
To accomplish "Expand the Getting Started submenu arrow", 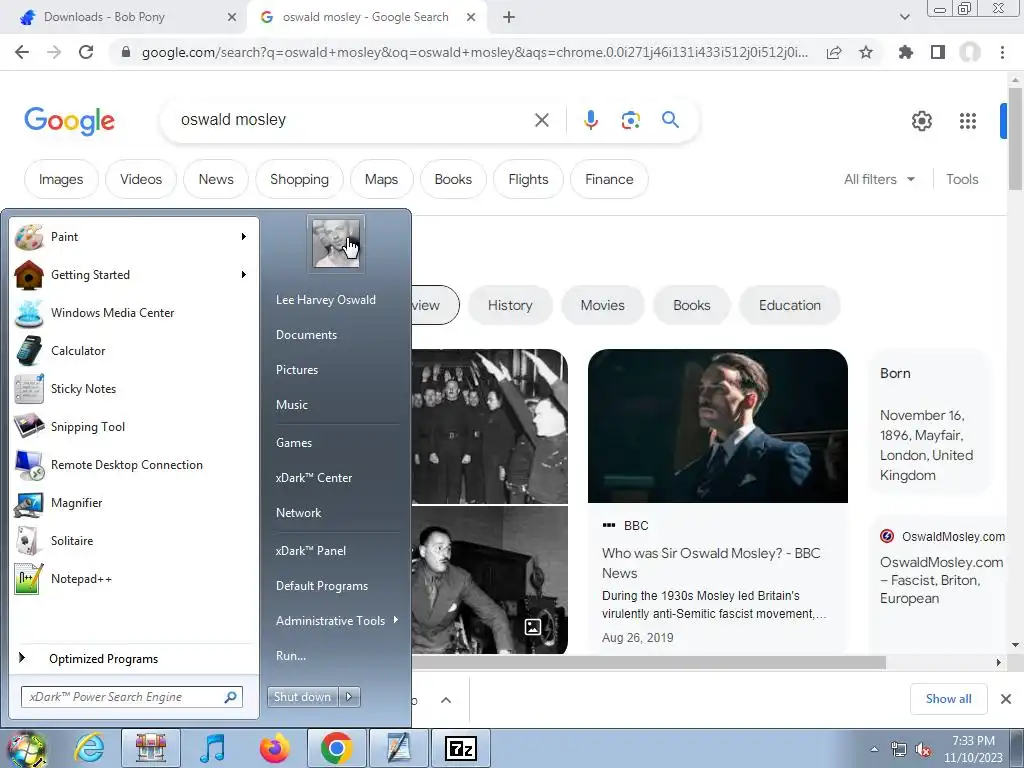I will coord(244,274).
